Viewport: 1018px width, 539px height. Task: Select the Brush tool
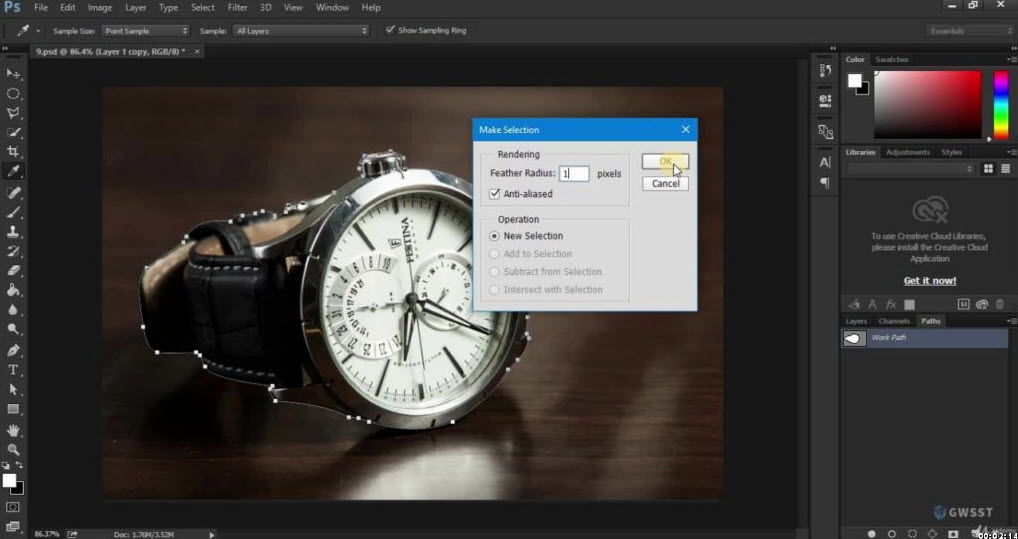(12, 212)
